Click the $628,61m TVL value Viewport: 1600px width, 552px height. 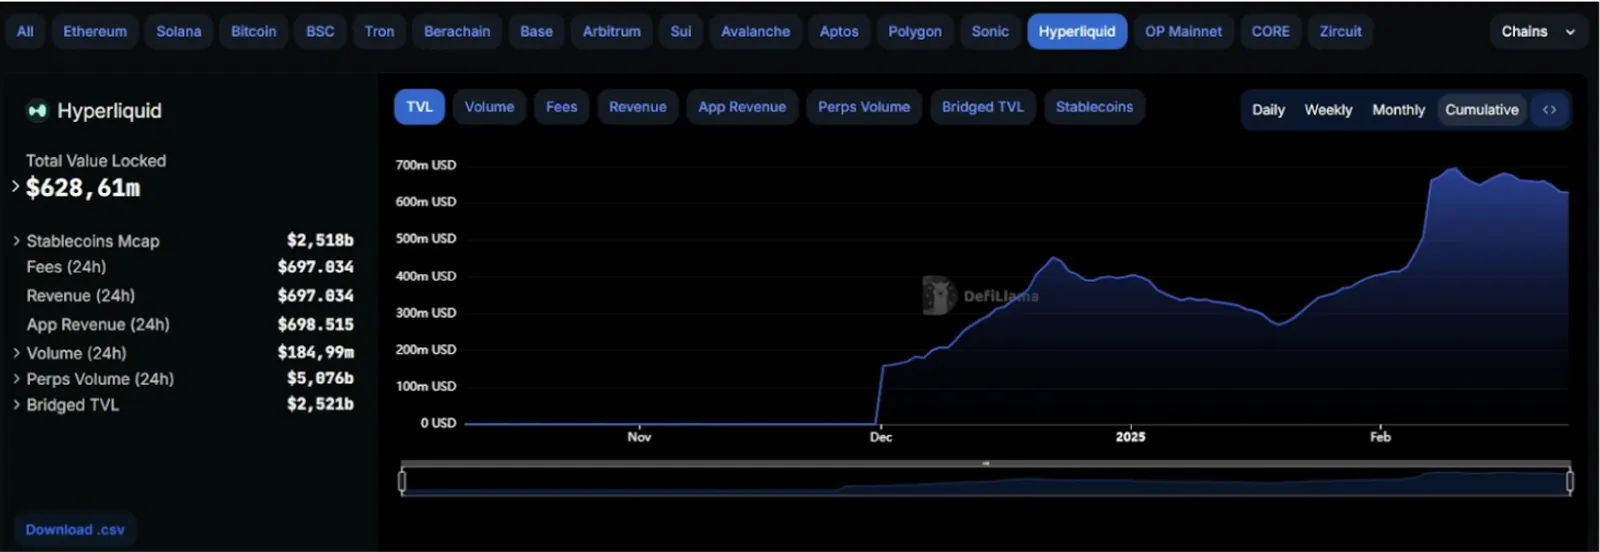(x=83, y=188)
